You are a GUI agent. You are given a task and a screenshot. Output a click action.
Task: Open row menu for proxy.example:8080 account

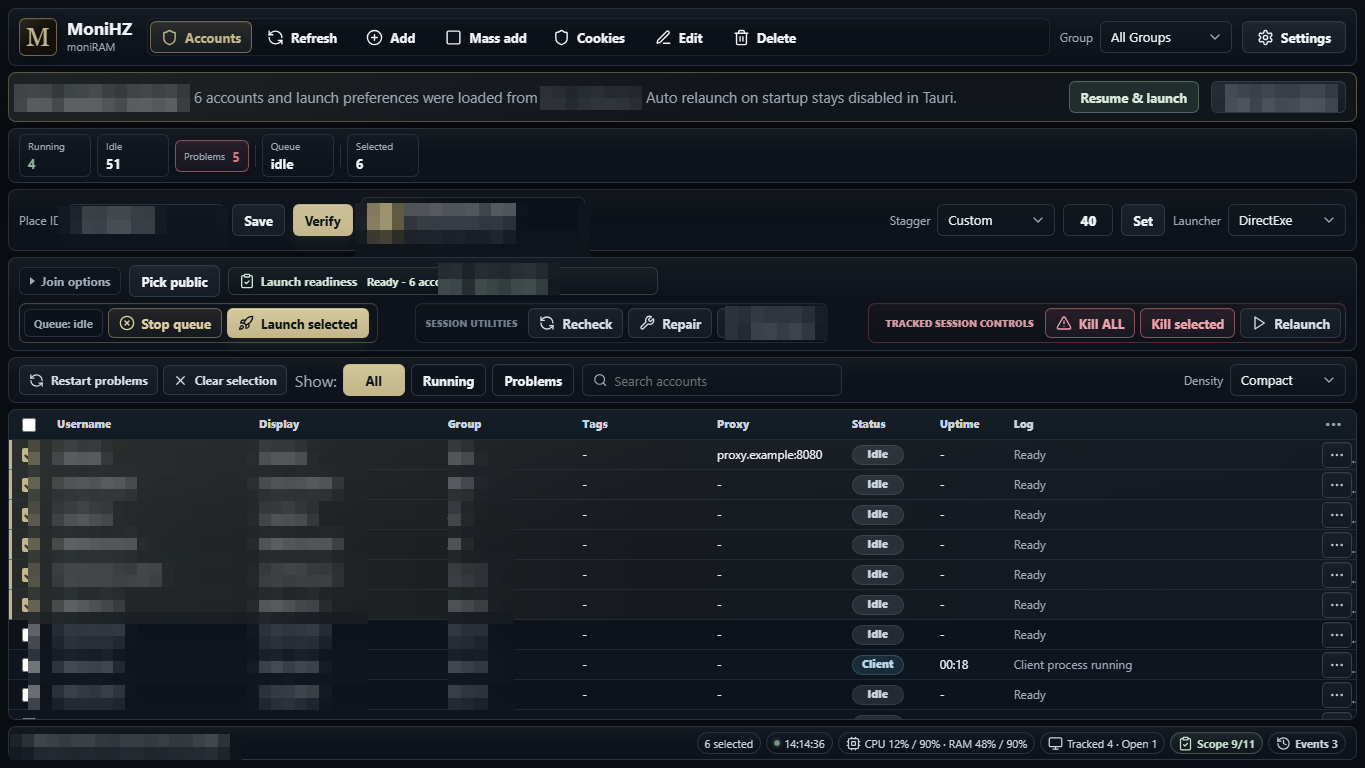point(1336,455)
